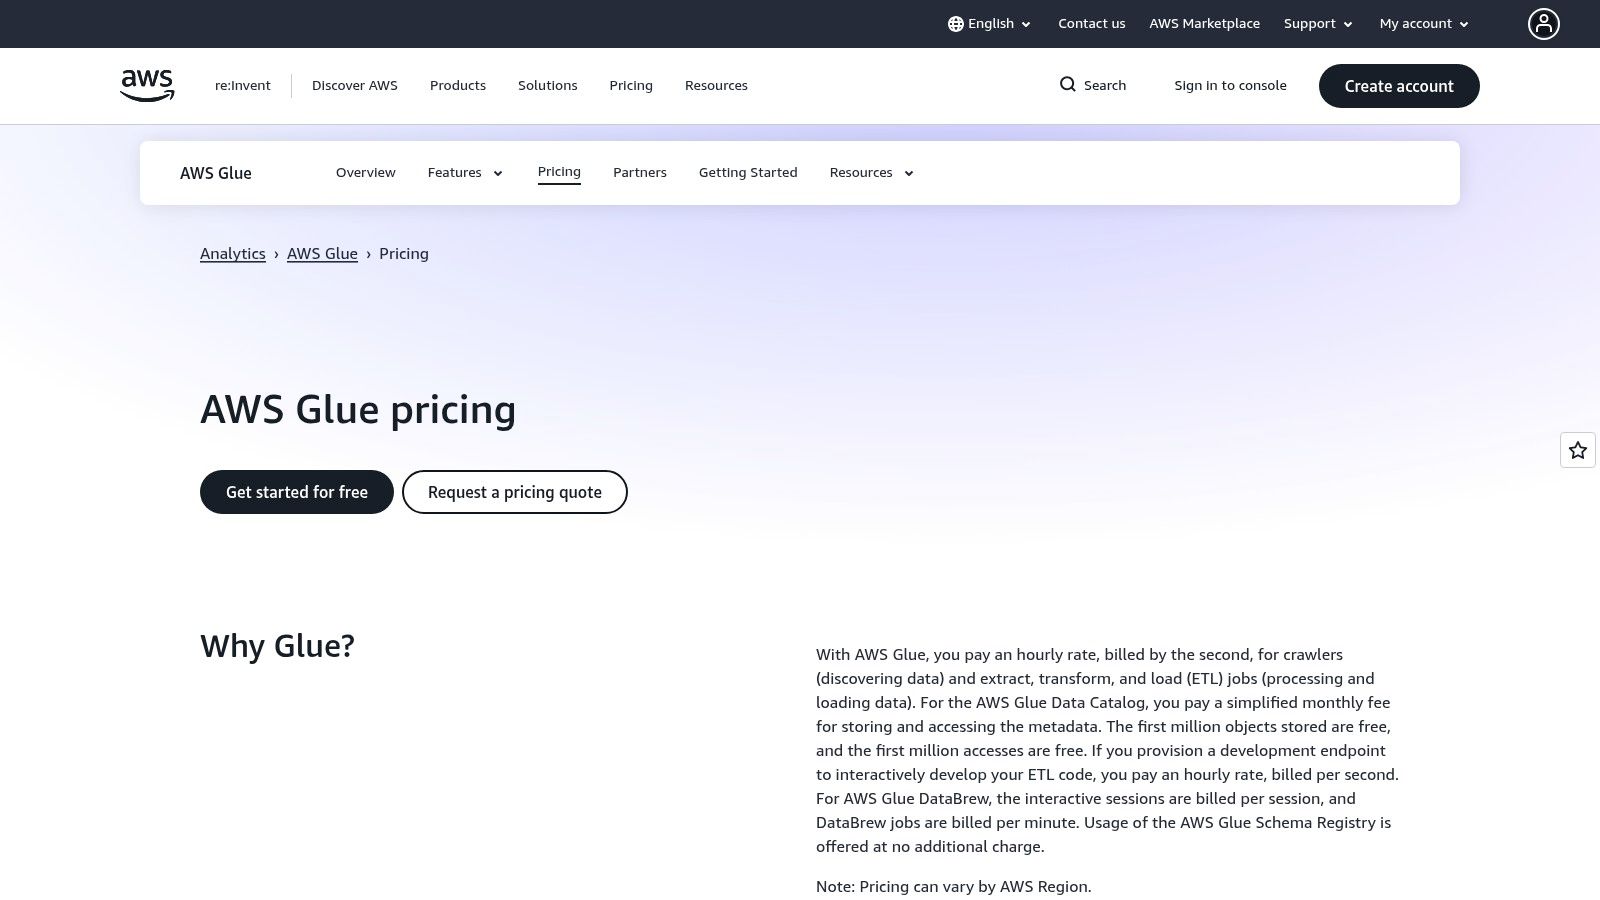Open the Solutions menu
This screenshot has width=1600, height=900.
point(547,86)
